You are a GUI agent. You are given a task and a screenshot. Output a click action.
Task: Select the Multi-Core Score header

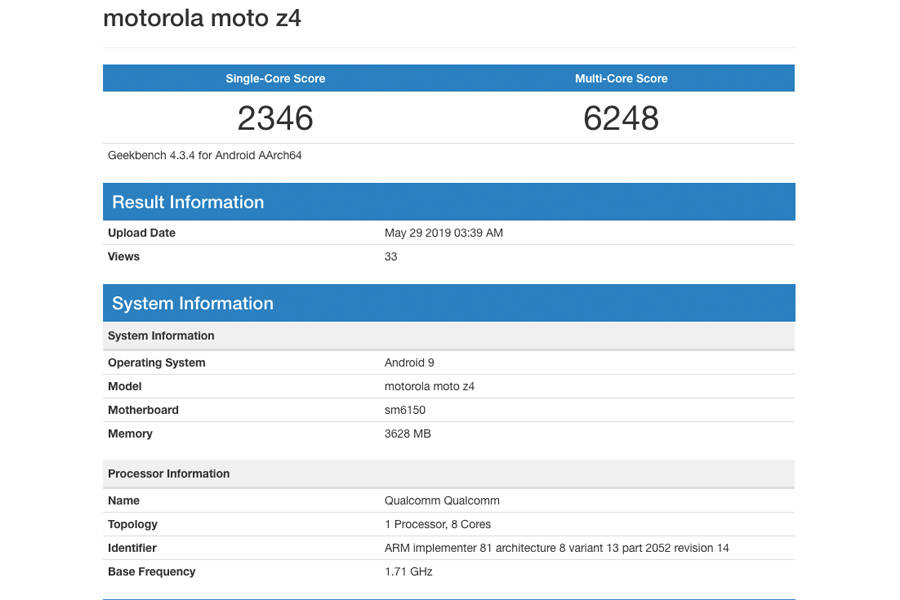[x=622, y=77]
